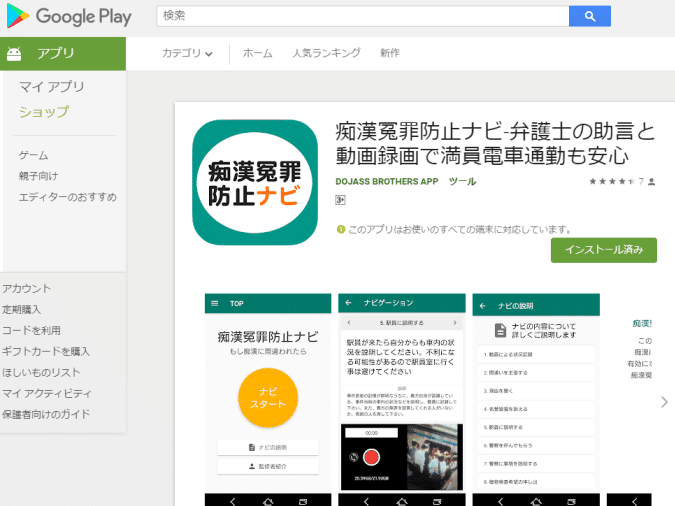Click コードを利用 link
Image resolution: width=675 pixels, height=506 pixels.
point(31,330)
